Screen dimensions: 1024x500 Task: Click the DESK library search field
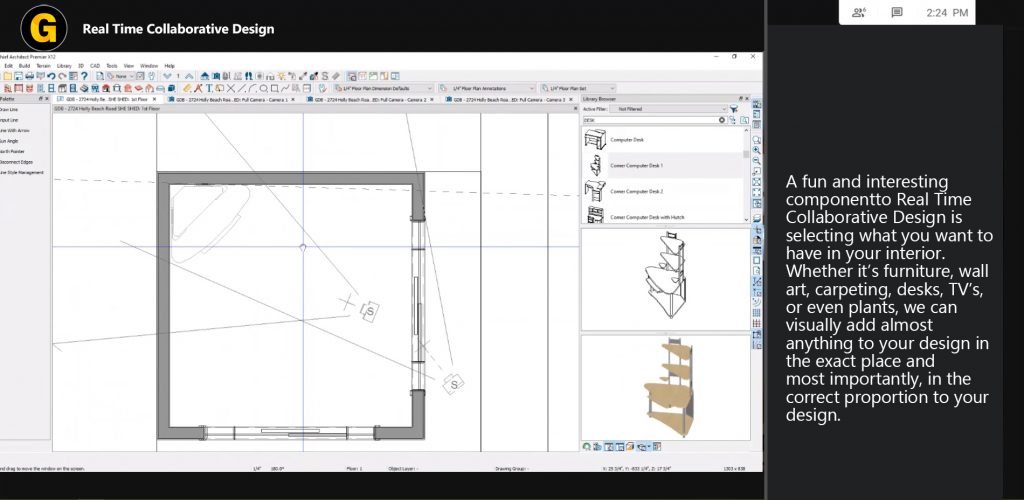click(x=650, y=120)
